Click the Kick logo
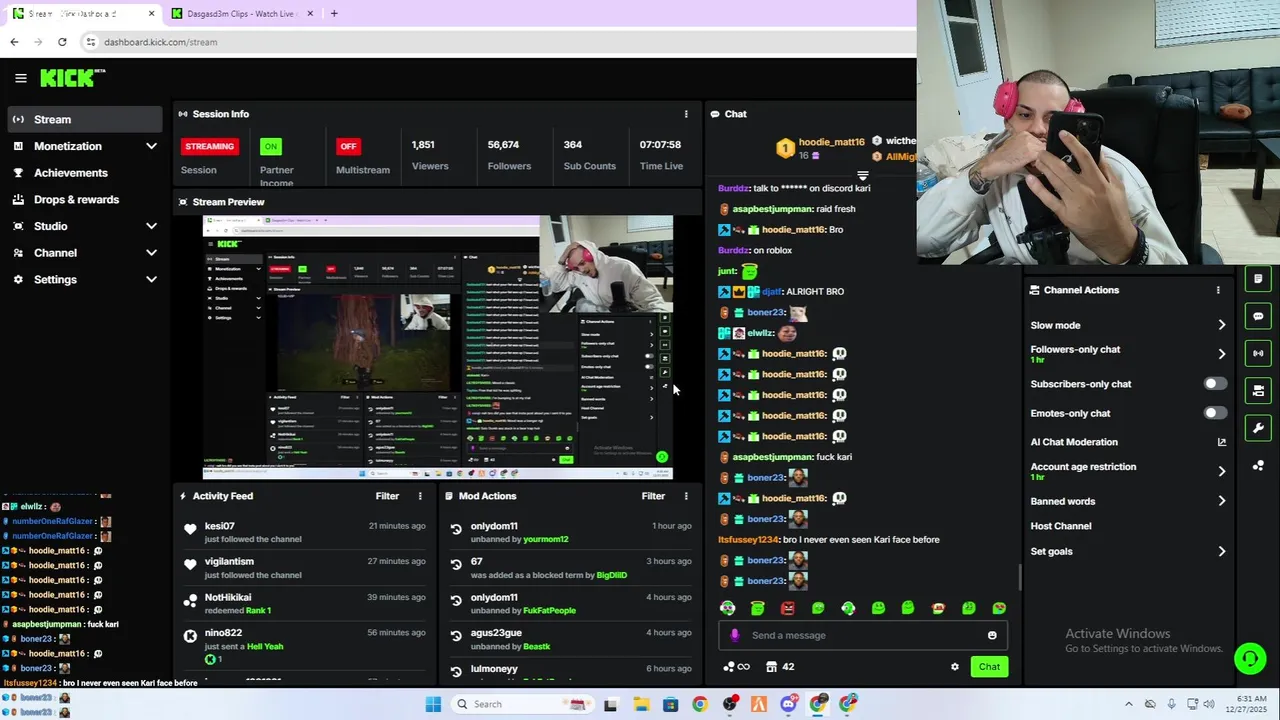Viewport: 1280px width, 720px height. pyautogui.click(x=72, y=78)
